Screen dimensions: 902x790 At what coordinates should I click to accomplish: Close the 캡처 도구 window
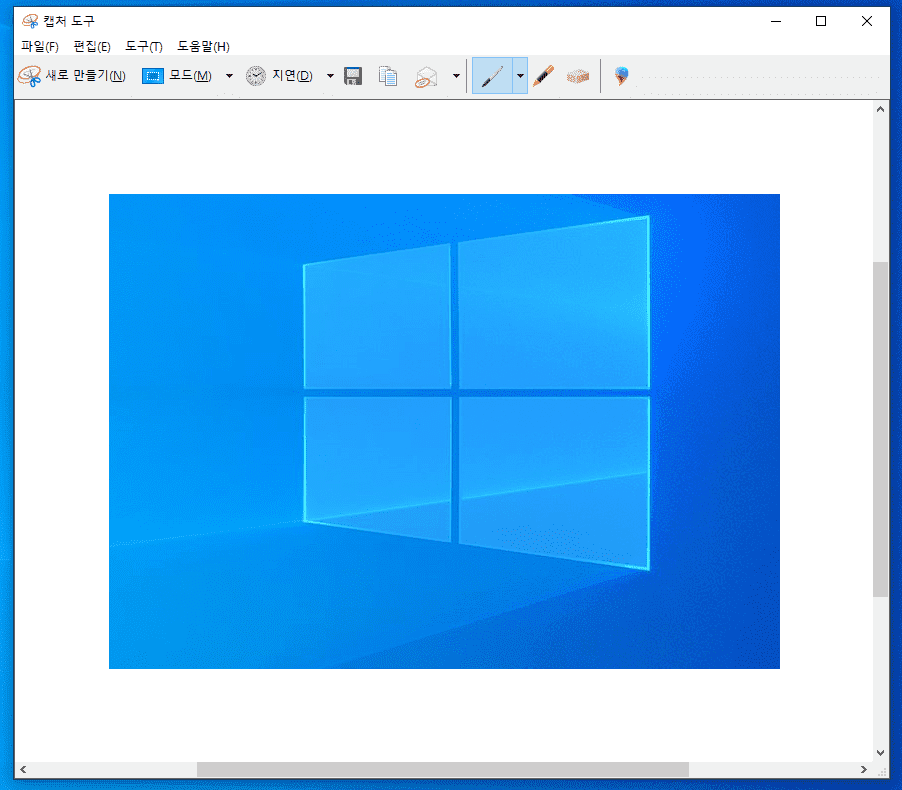coord(867,21)
